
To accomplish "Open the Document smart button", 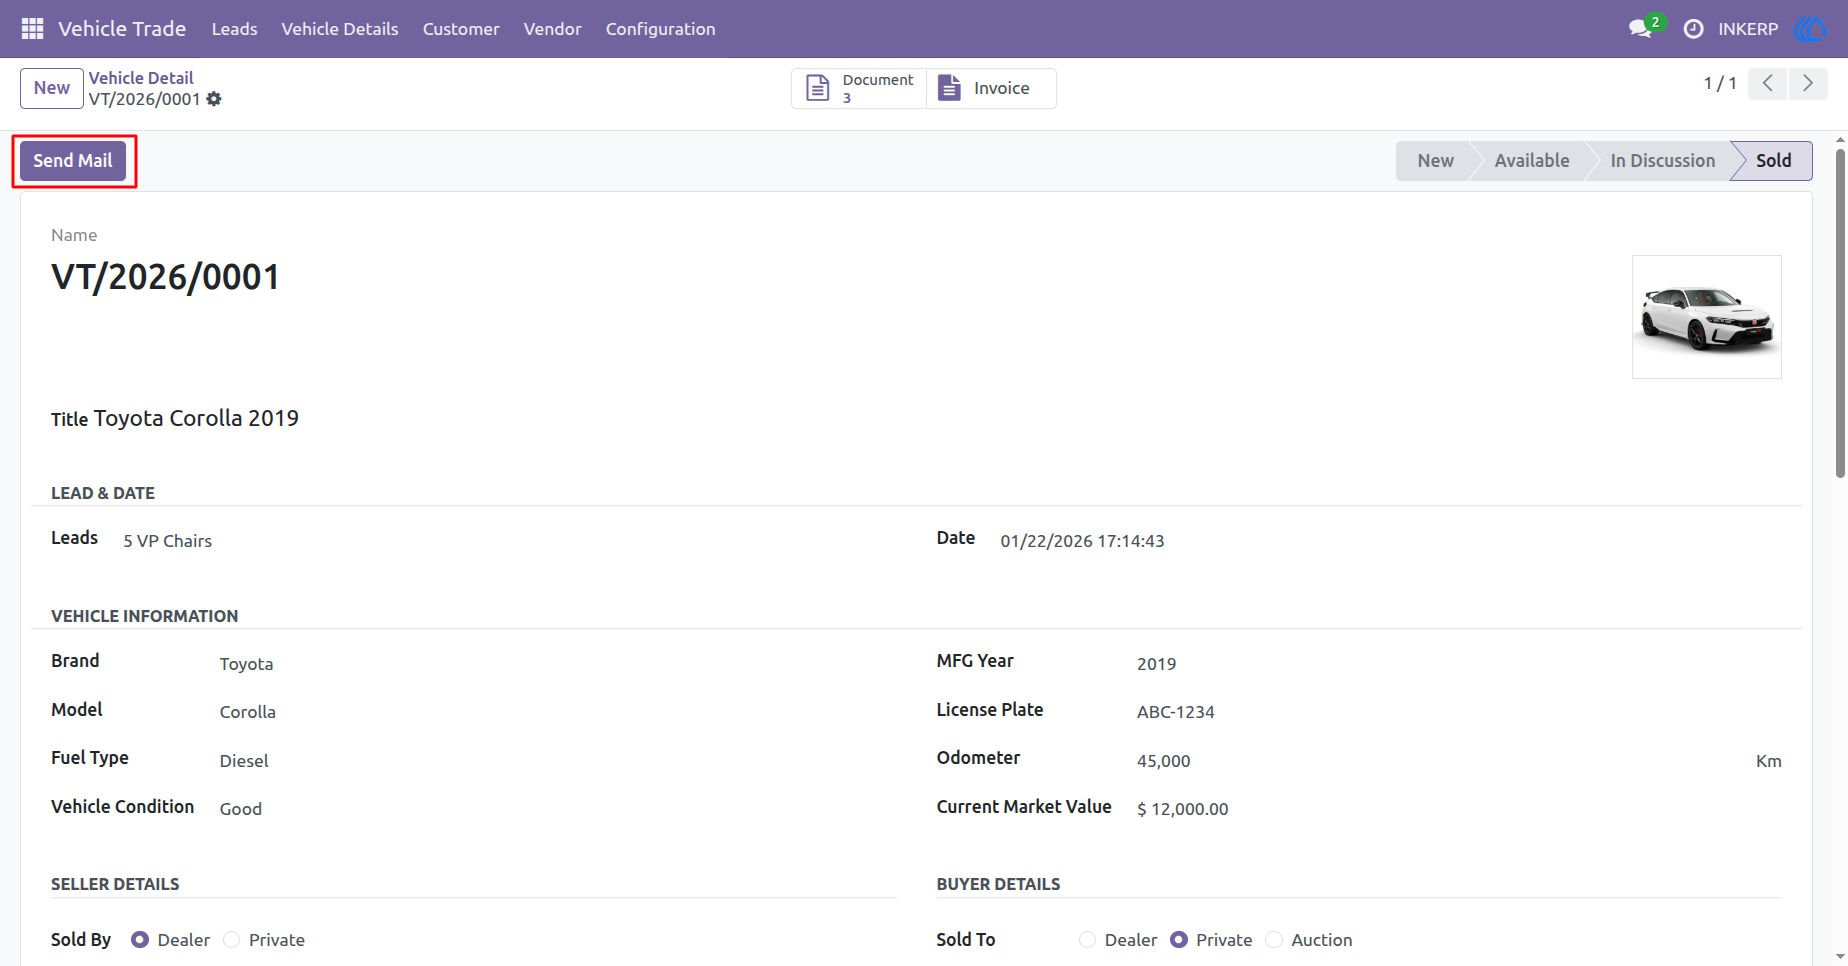I will (x=860, y=88).
